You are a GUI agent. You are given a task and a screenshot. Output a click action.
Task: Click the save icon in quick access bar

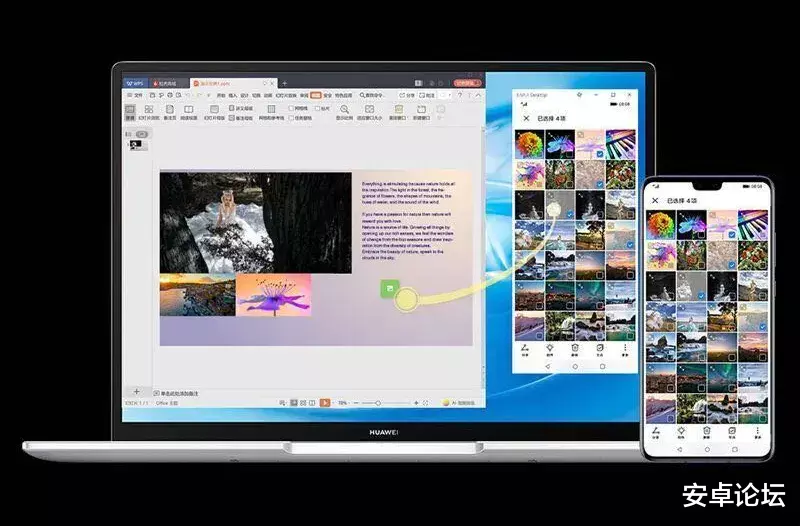(x=152, y=95)
